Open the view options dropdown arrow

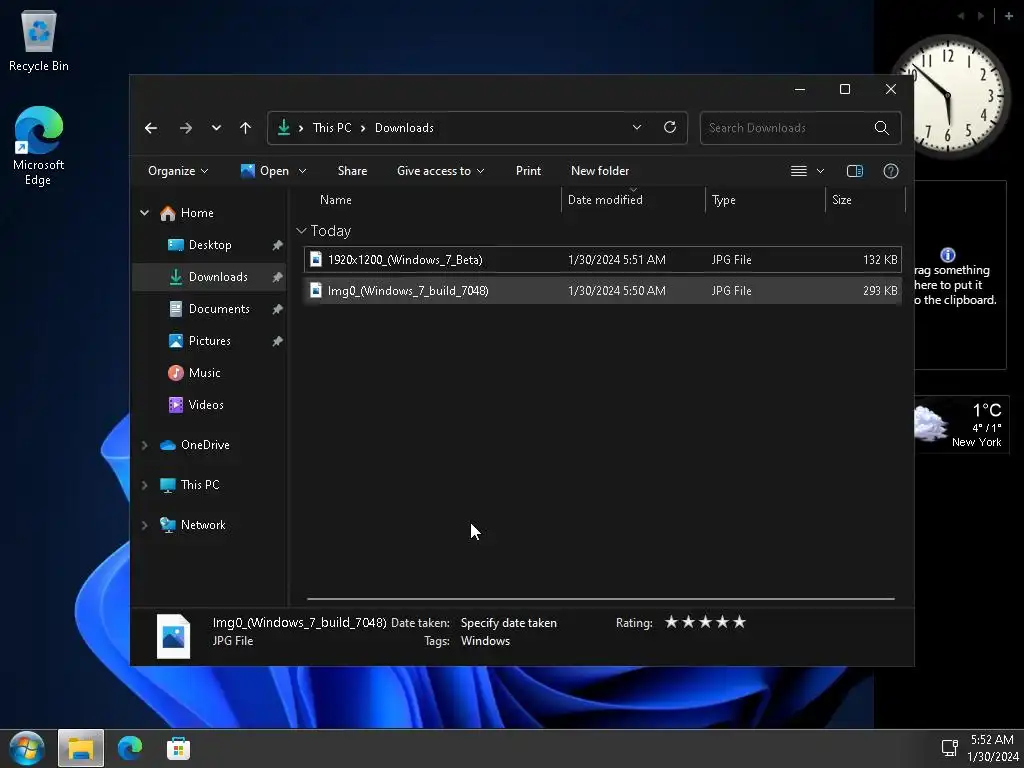[820, 171]
